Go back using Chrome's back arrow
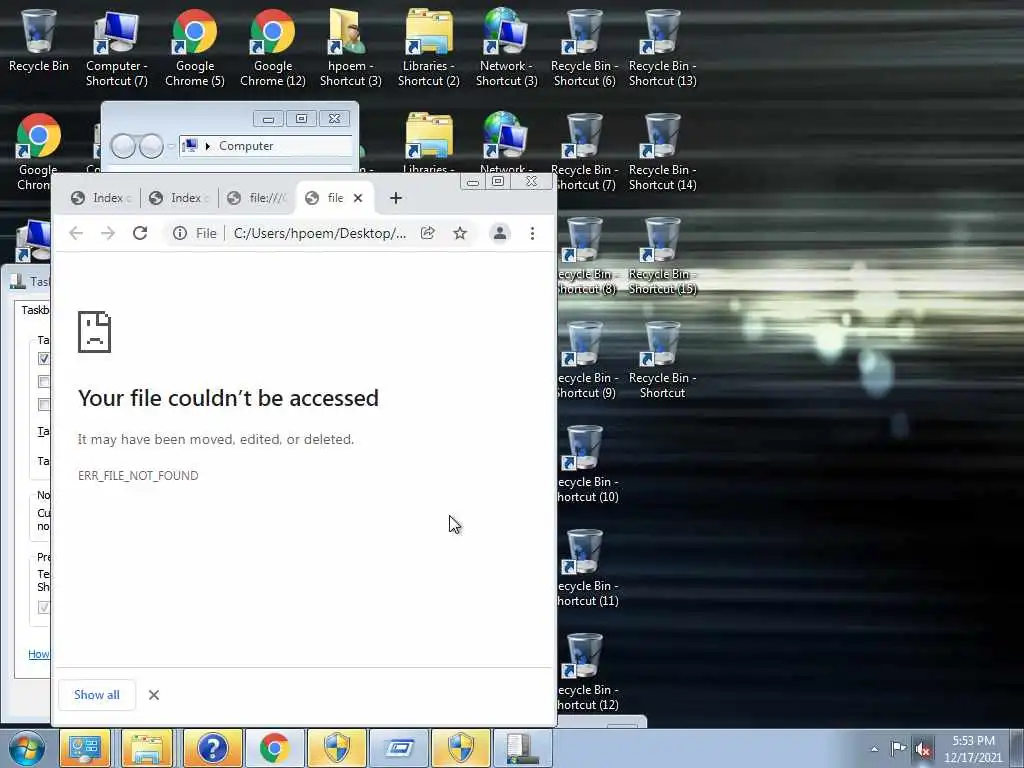This screenshot has width=1024, height=768. 76,233
